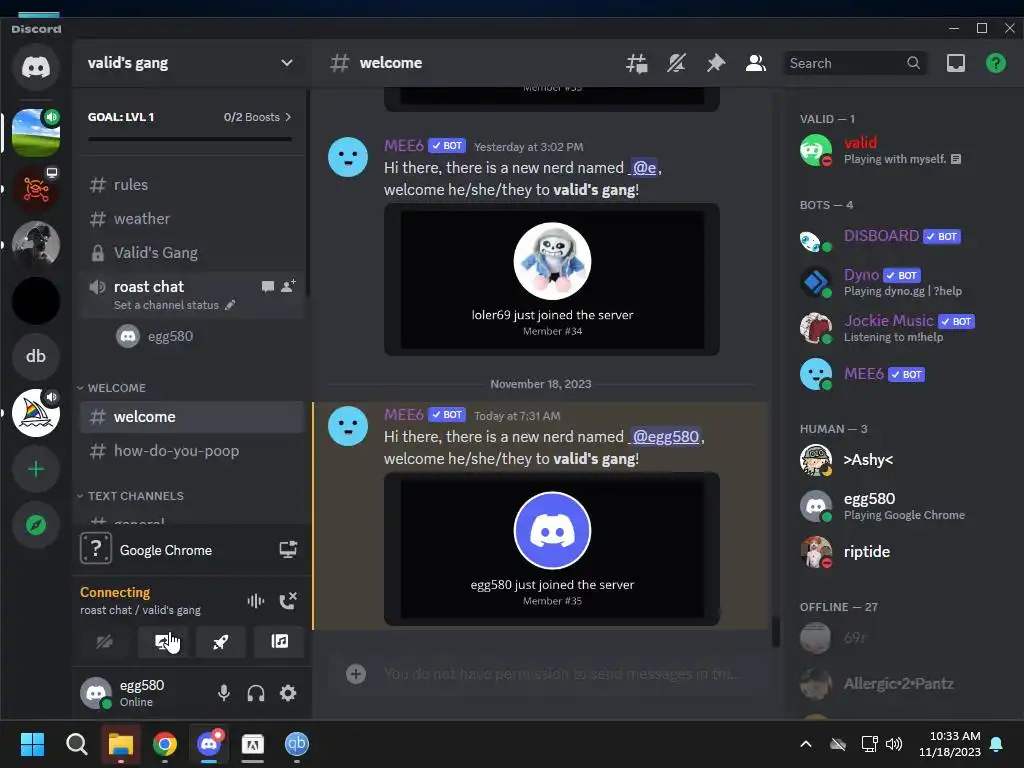
Task: Open egg580 joined server welcome image
Action: click(x=552, y=549)
